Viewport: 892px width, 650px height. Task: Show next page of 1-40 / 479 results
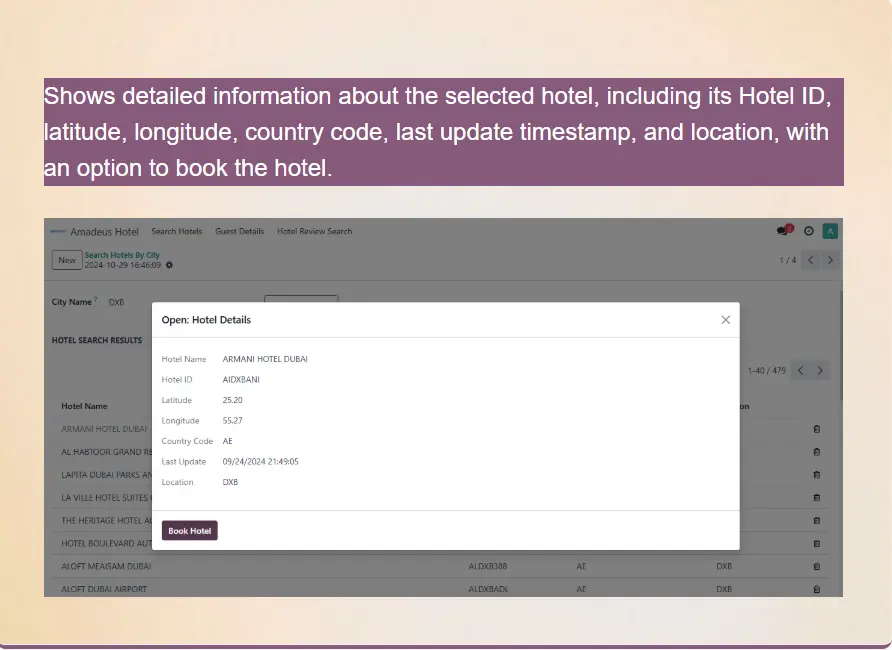(x=820, y=371)
